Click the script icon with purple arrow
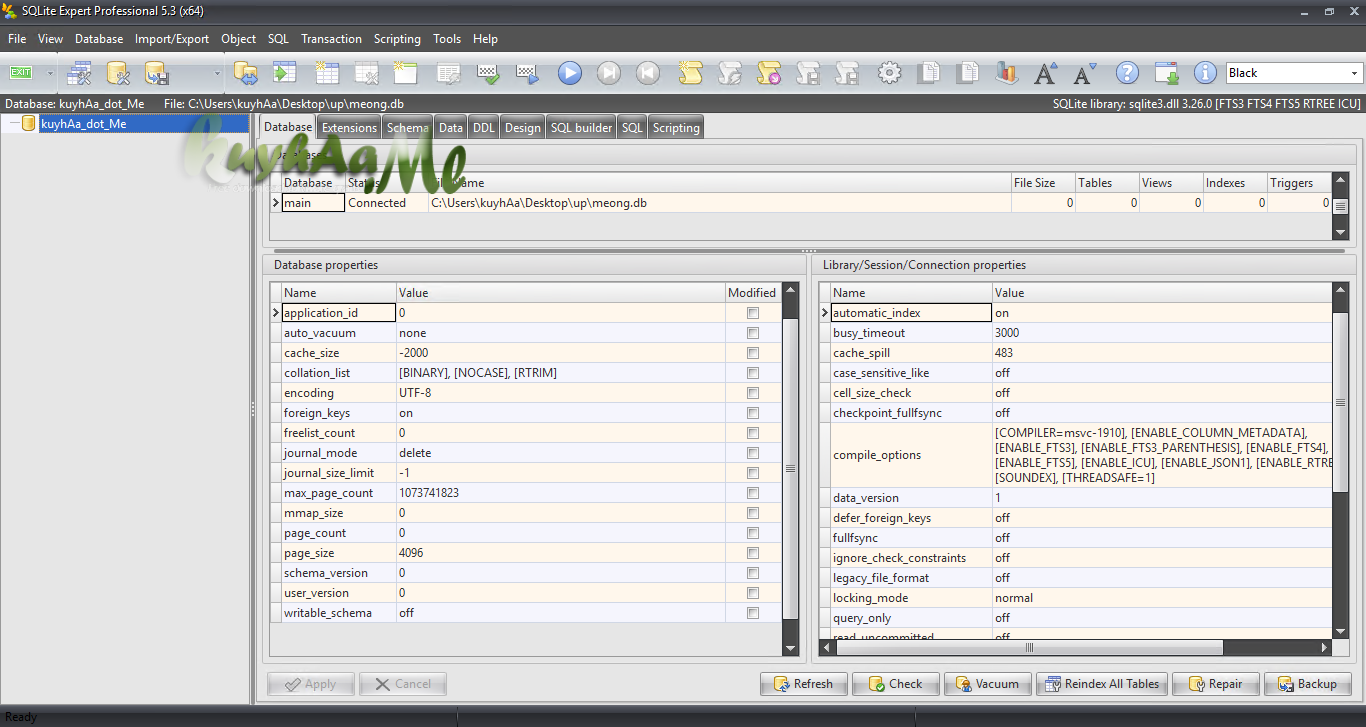The image size is (1366, 727). [x=769, y=73]
